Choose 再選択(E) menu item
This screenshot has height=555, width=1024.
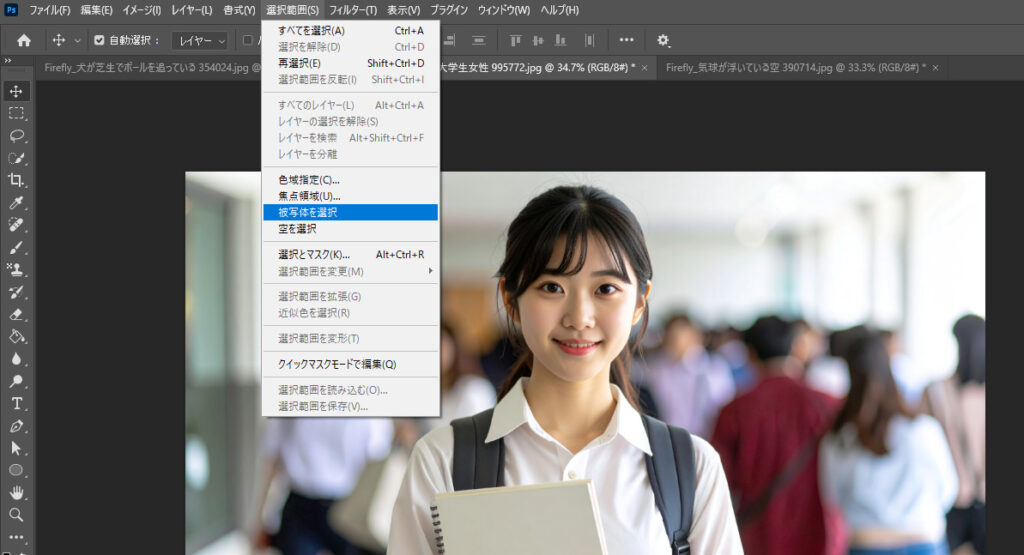click(x=350, y=63)
